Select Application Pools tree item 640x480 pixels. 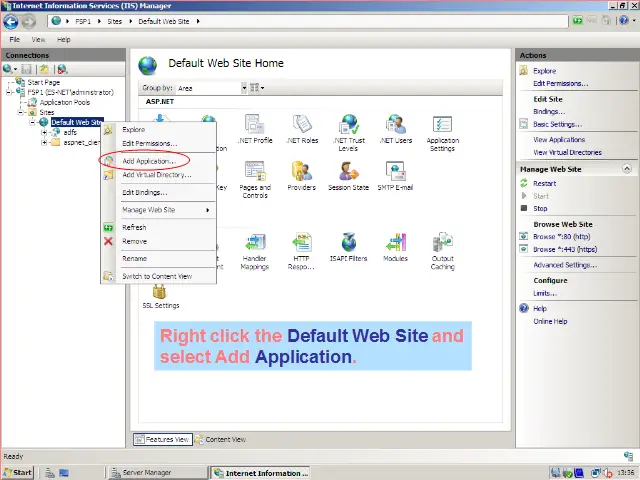(x=64, y=102)
